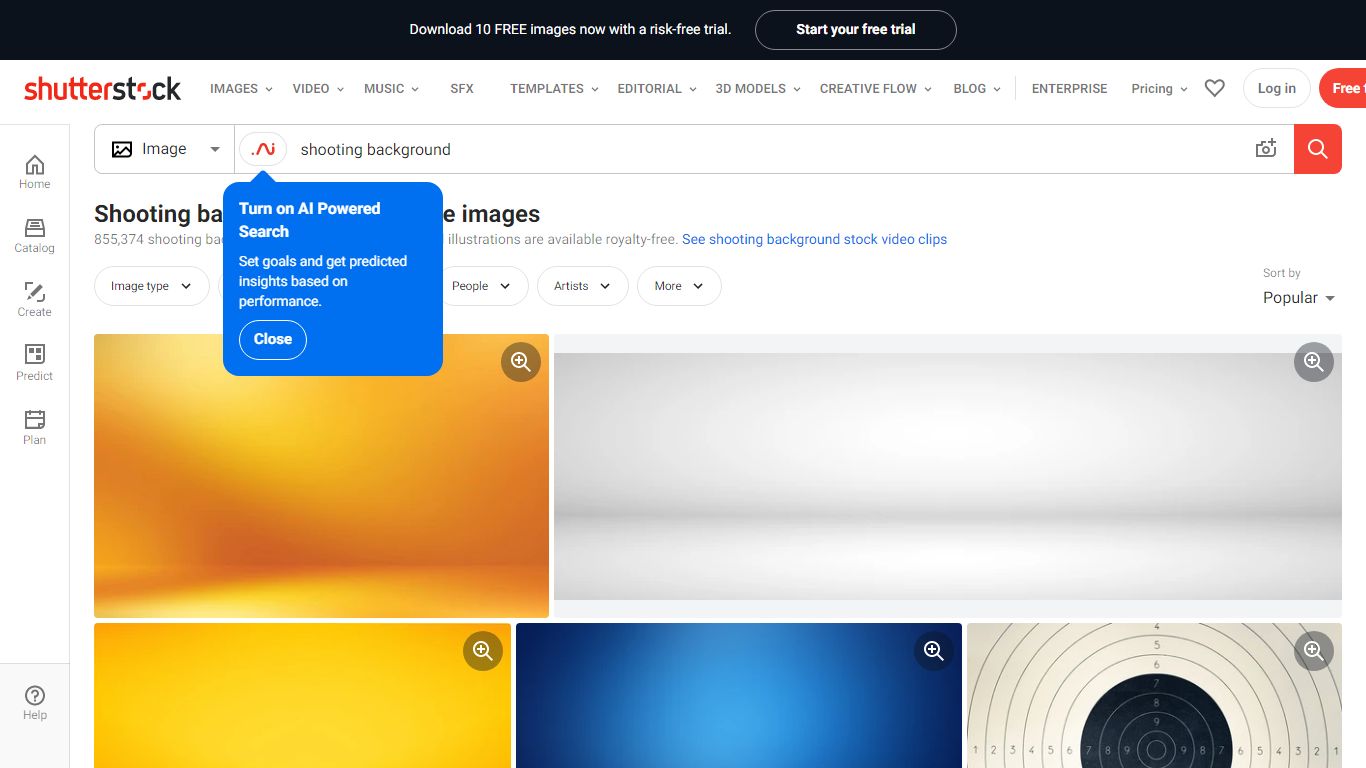Open the favorites heart icon
Viewport: 1366px width, 768px height.
[x=1214, y=88]
